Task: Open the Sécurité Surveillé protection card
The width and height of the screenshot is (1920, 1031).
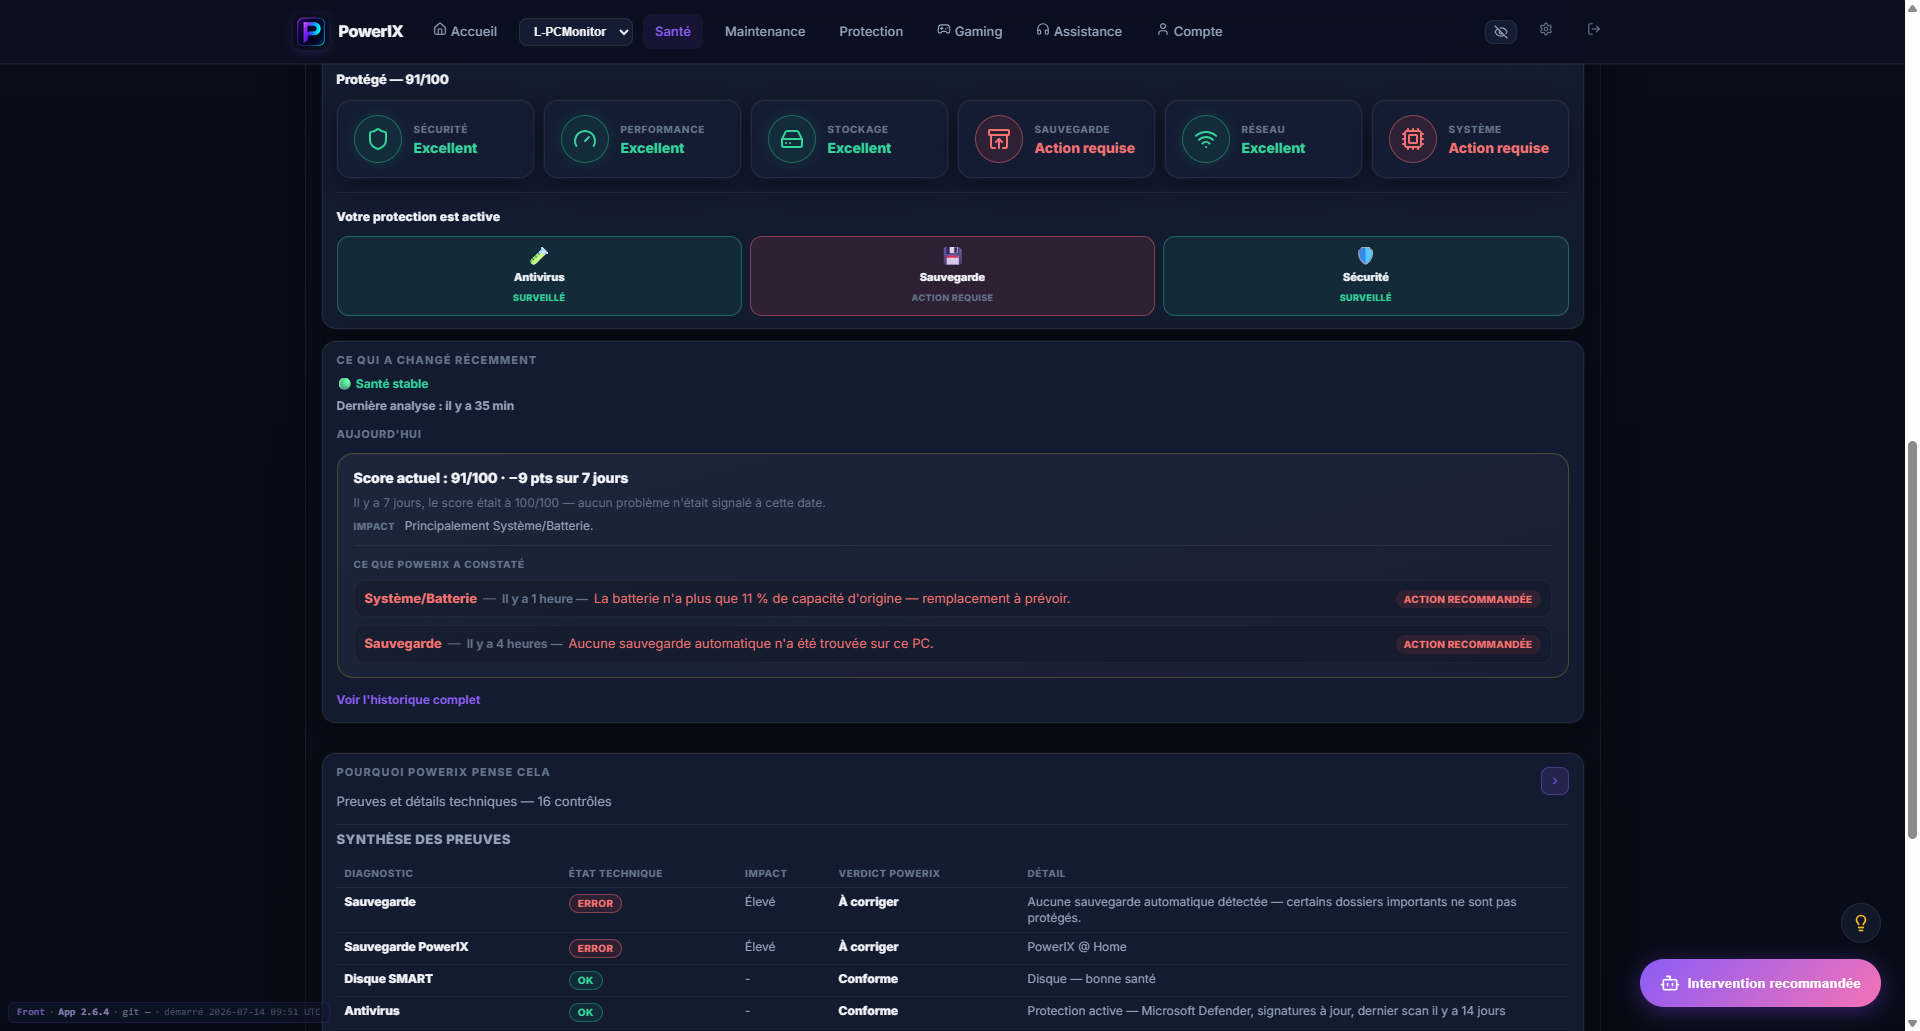Action: pyautogui.click(x=1365, y=276)
